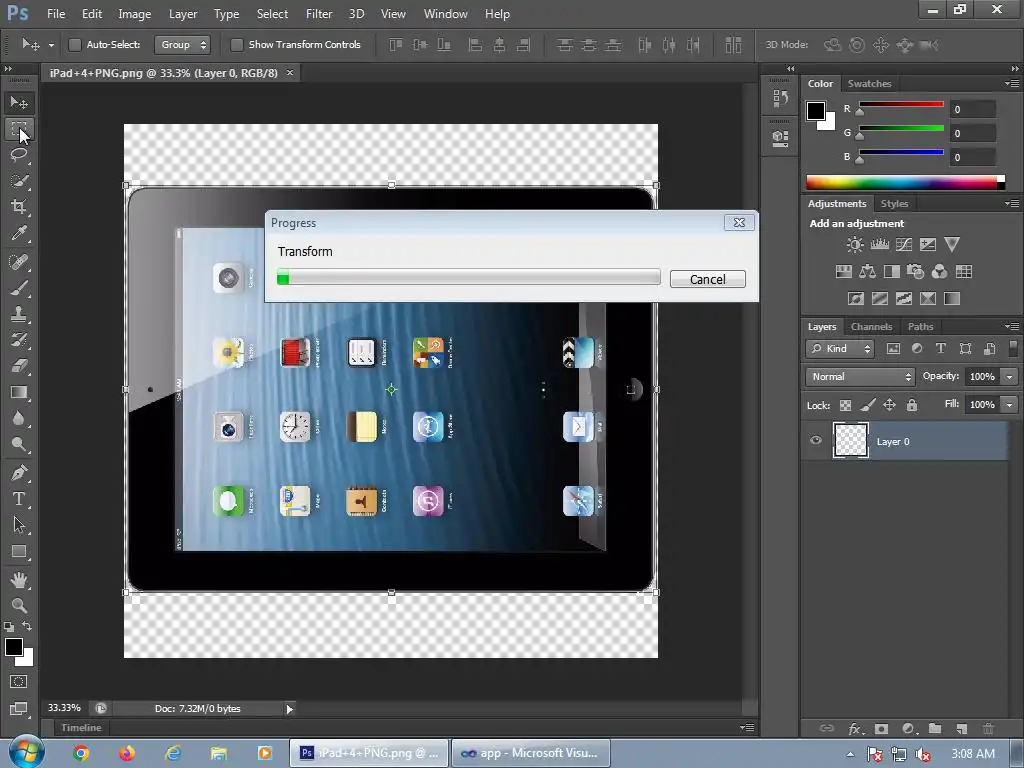1024x768 pixels.
Task: Toggle Lock position icon
Action: [x=889, y=406]
